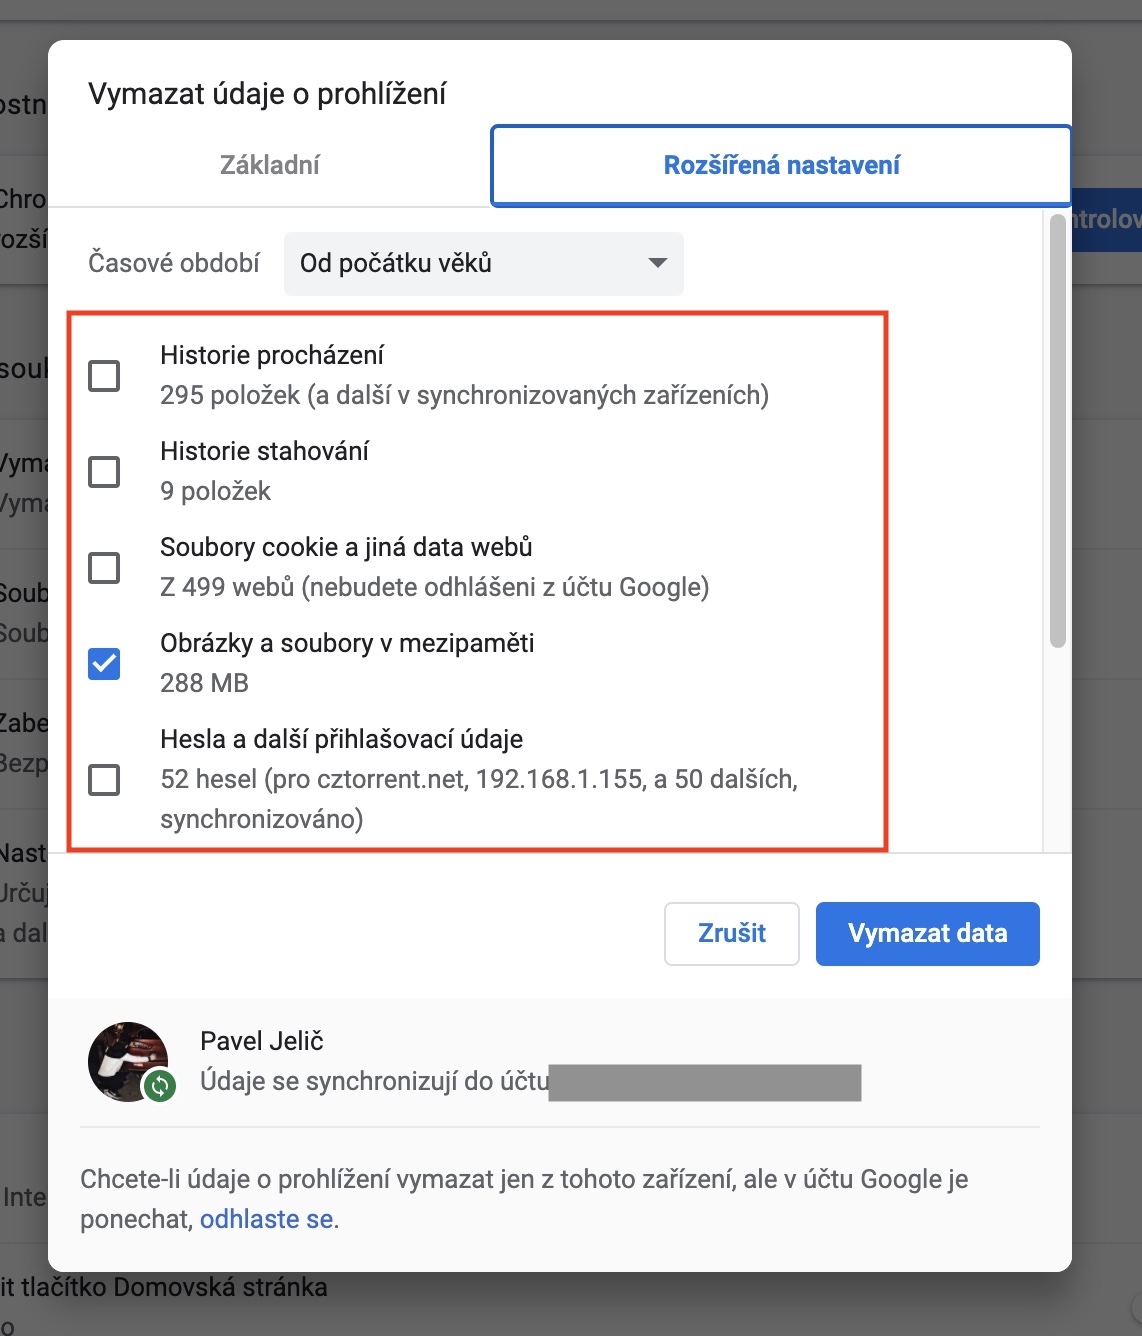Click the Zrušit button
Screen dimensions: 1142x1336
(732, 934)
